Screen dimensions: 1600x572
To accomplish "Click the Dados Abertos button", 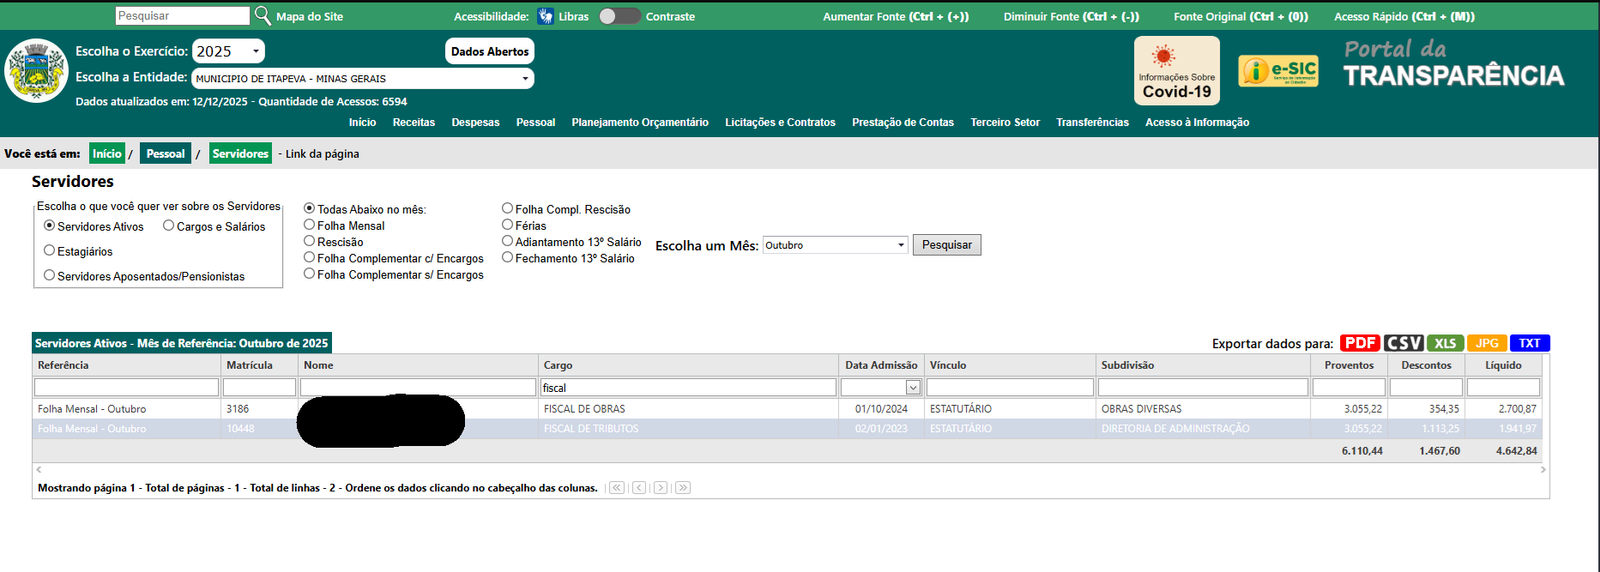I will pos(490,51).
